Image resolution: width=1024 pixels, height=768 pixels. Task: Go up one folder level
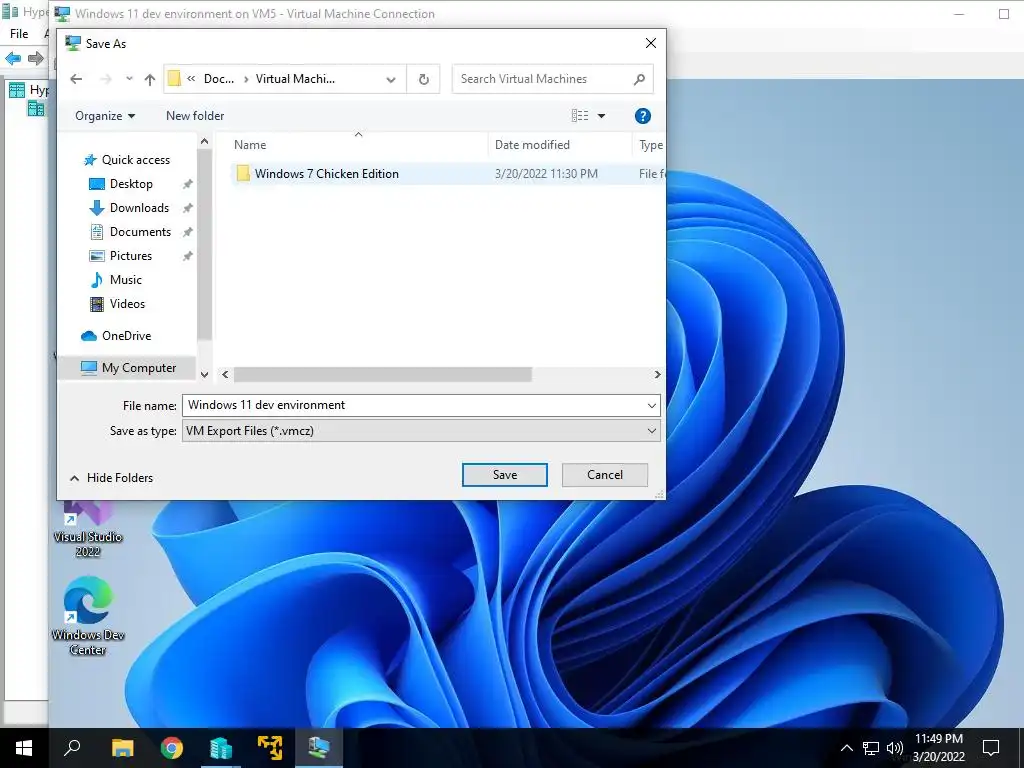click(150, 80)
